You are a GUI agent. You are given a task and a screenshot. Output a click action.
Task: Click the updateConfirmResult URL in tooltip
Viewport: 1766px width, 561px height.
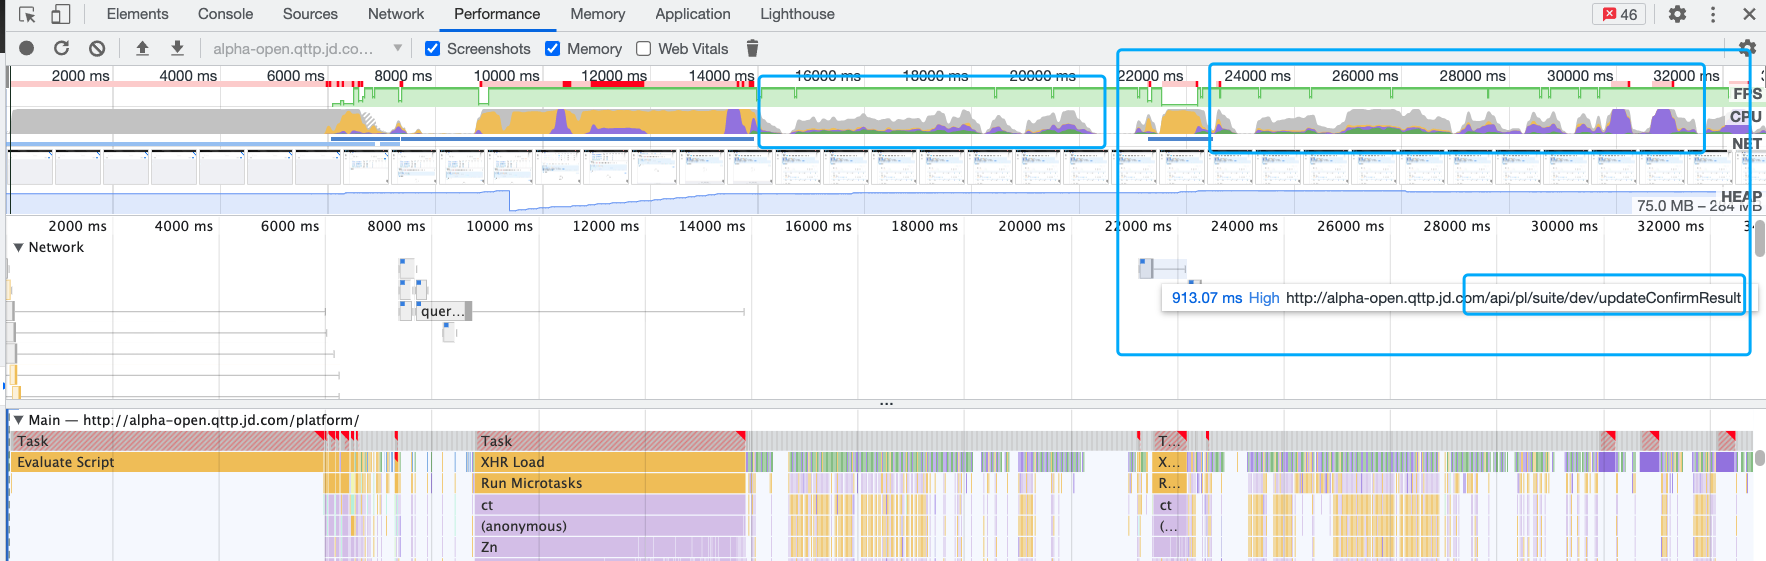(1513, 298)
